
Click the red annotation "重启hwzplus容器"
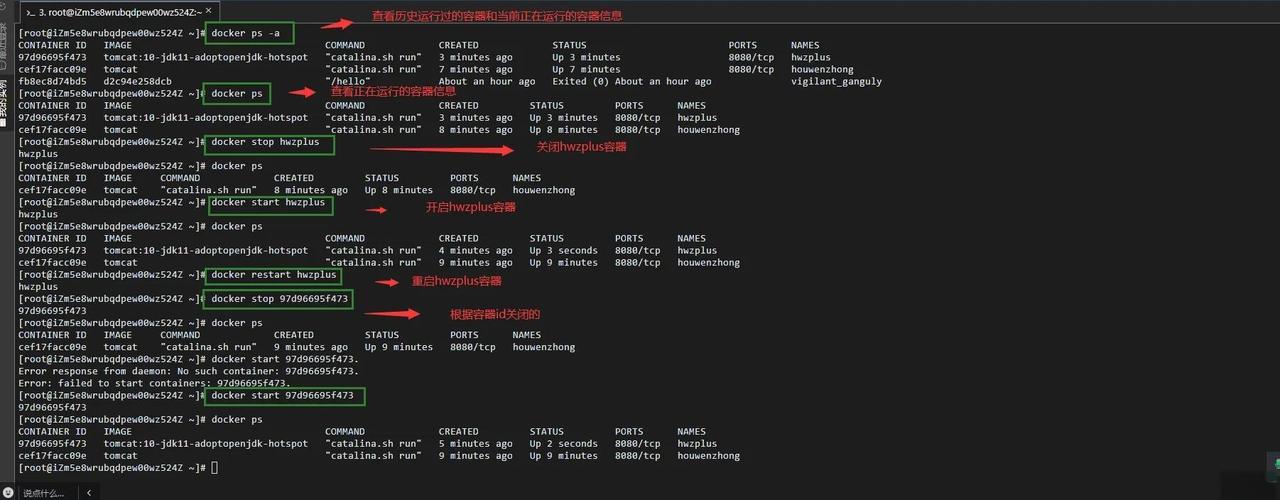point(457,282)
